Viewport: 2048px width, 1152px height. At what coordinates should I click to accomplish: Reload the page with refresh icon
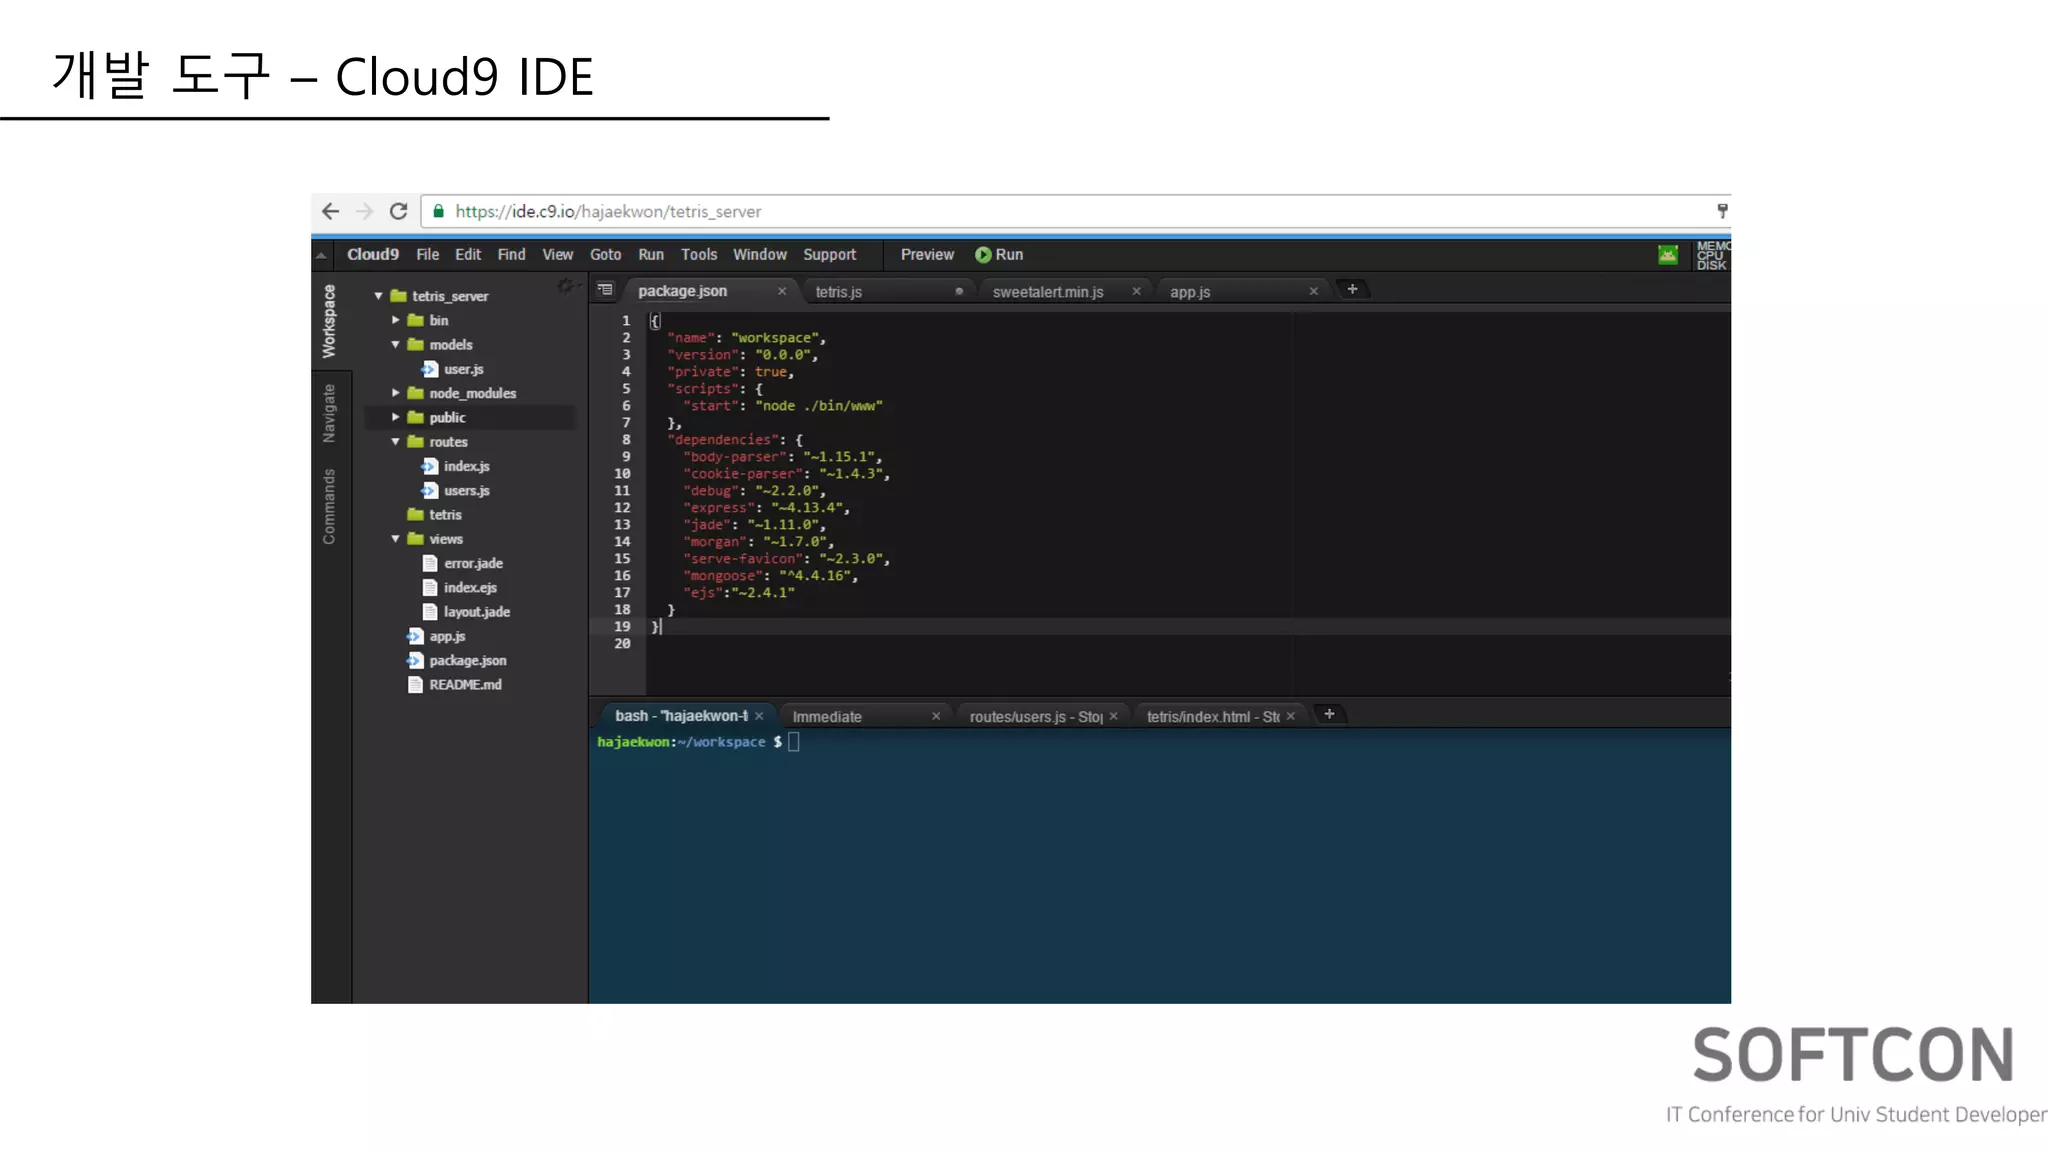(x=398, y=211)
